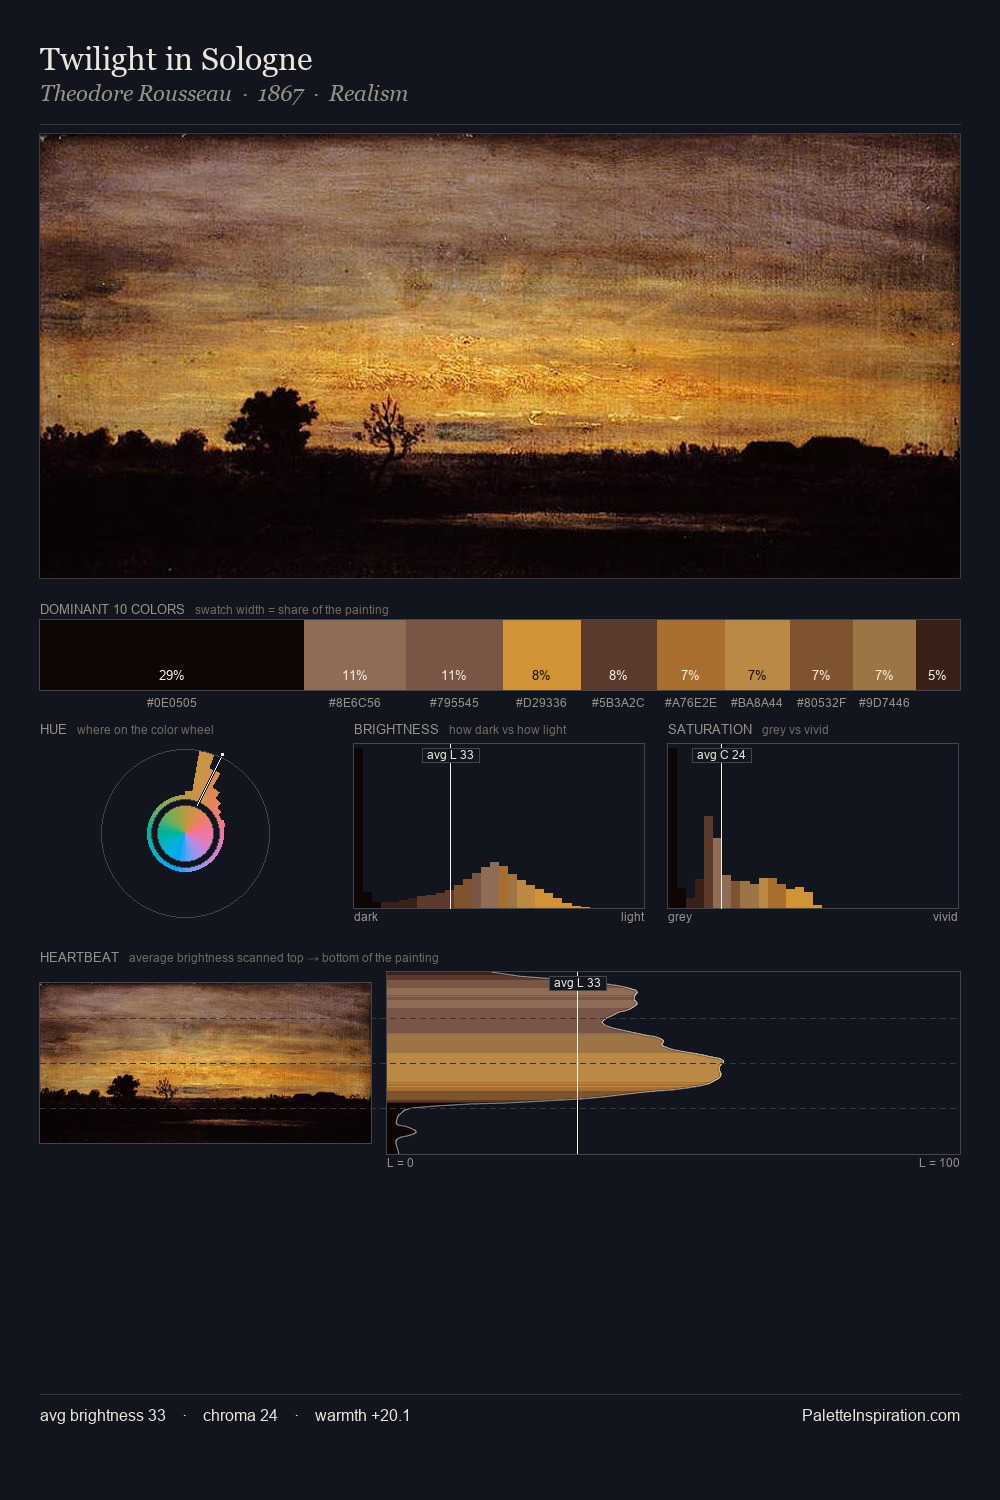Click the main Twilight in Sologne painting
This screenshot has height=1500, width=1000.
pyautogui.click(x=500, y=356)
